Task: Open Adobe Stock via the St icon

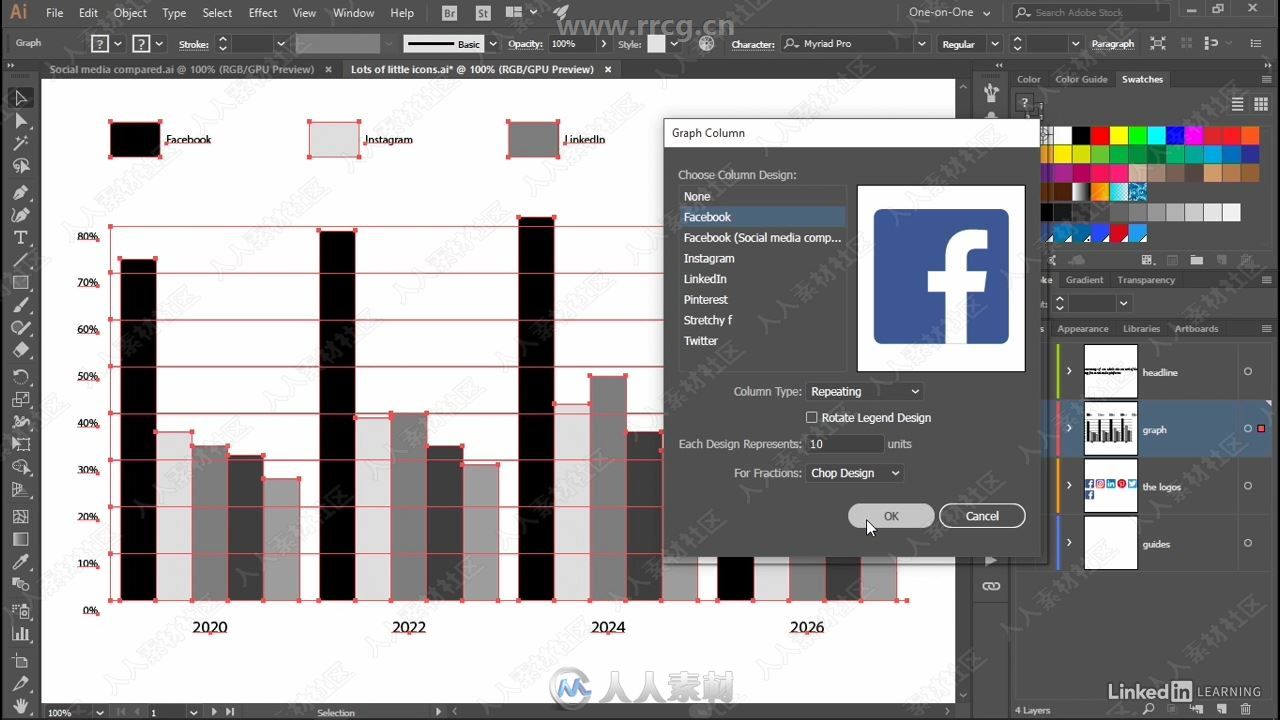Action: [x=483, y=13]
